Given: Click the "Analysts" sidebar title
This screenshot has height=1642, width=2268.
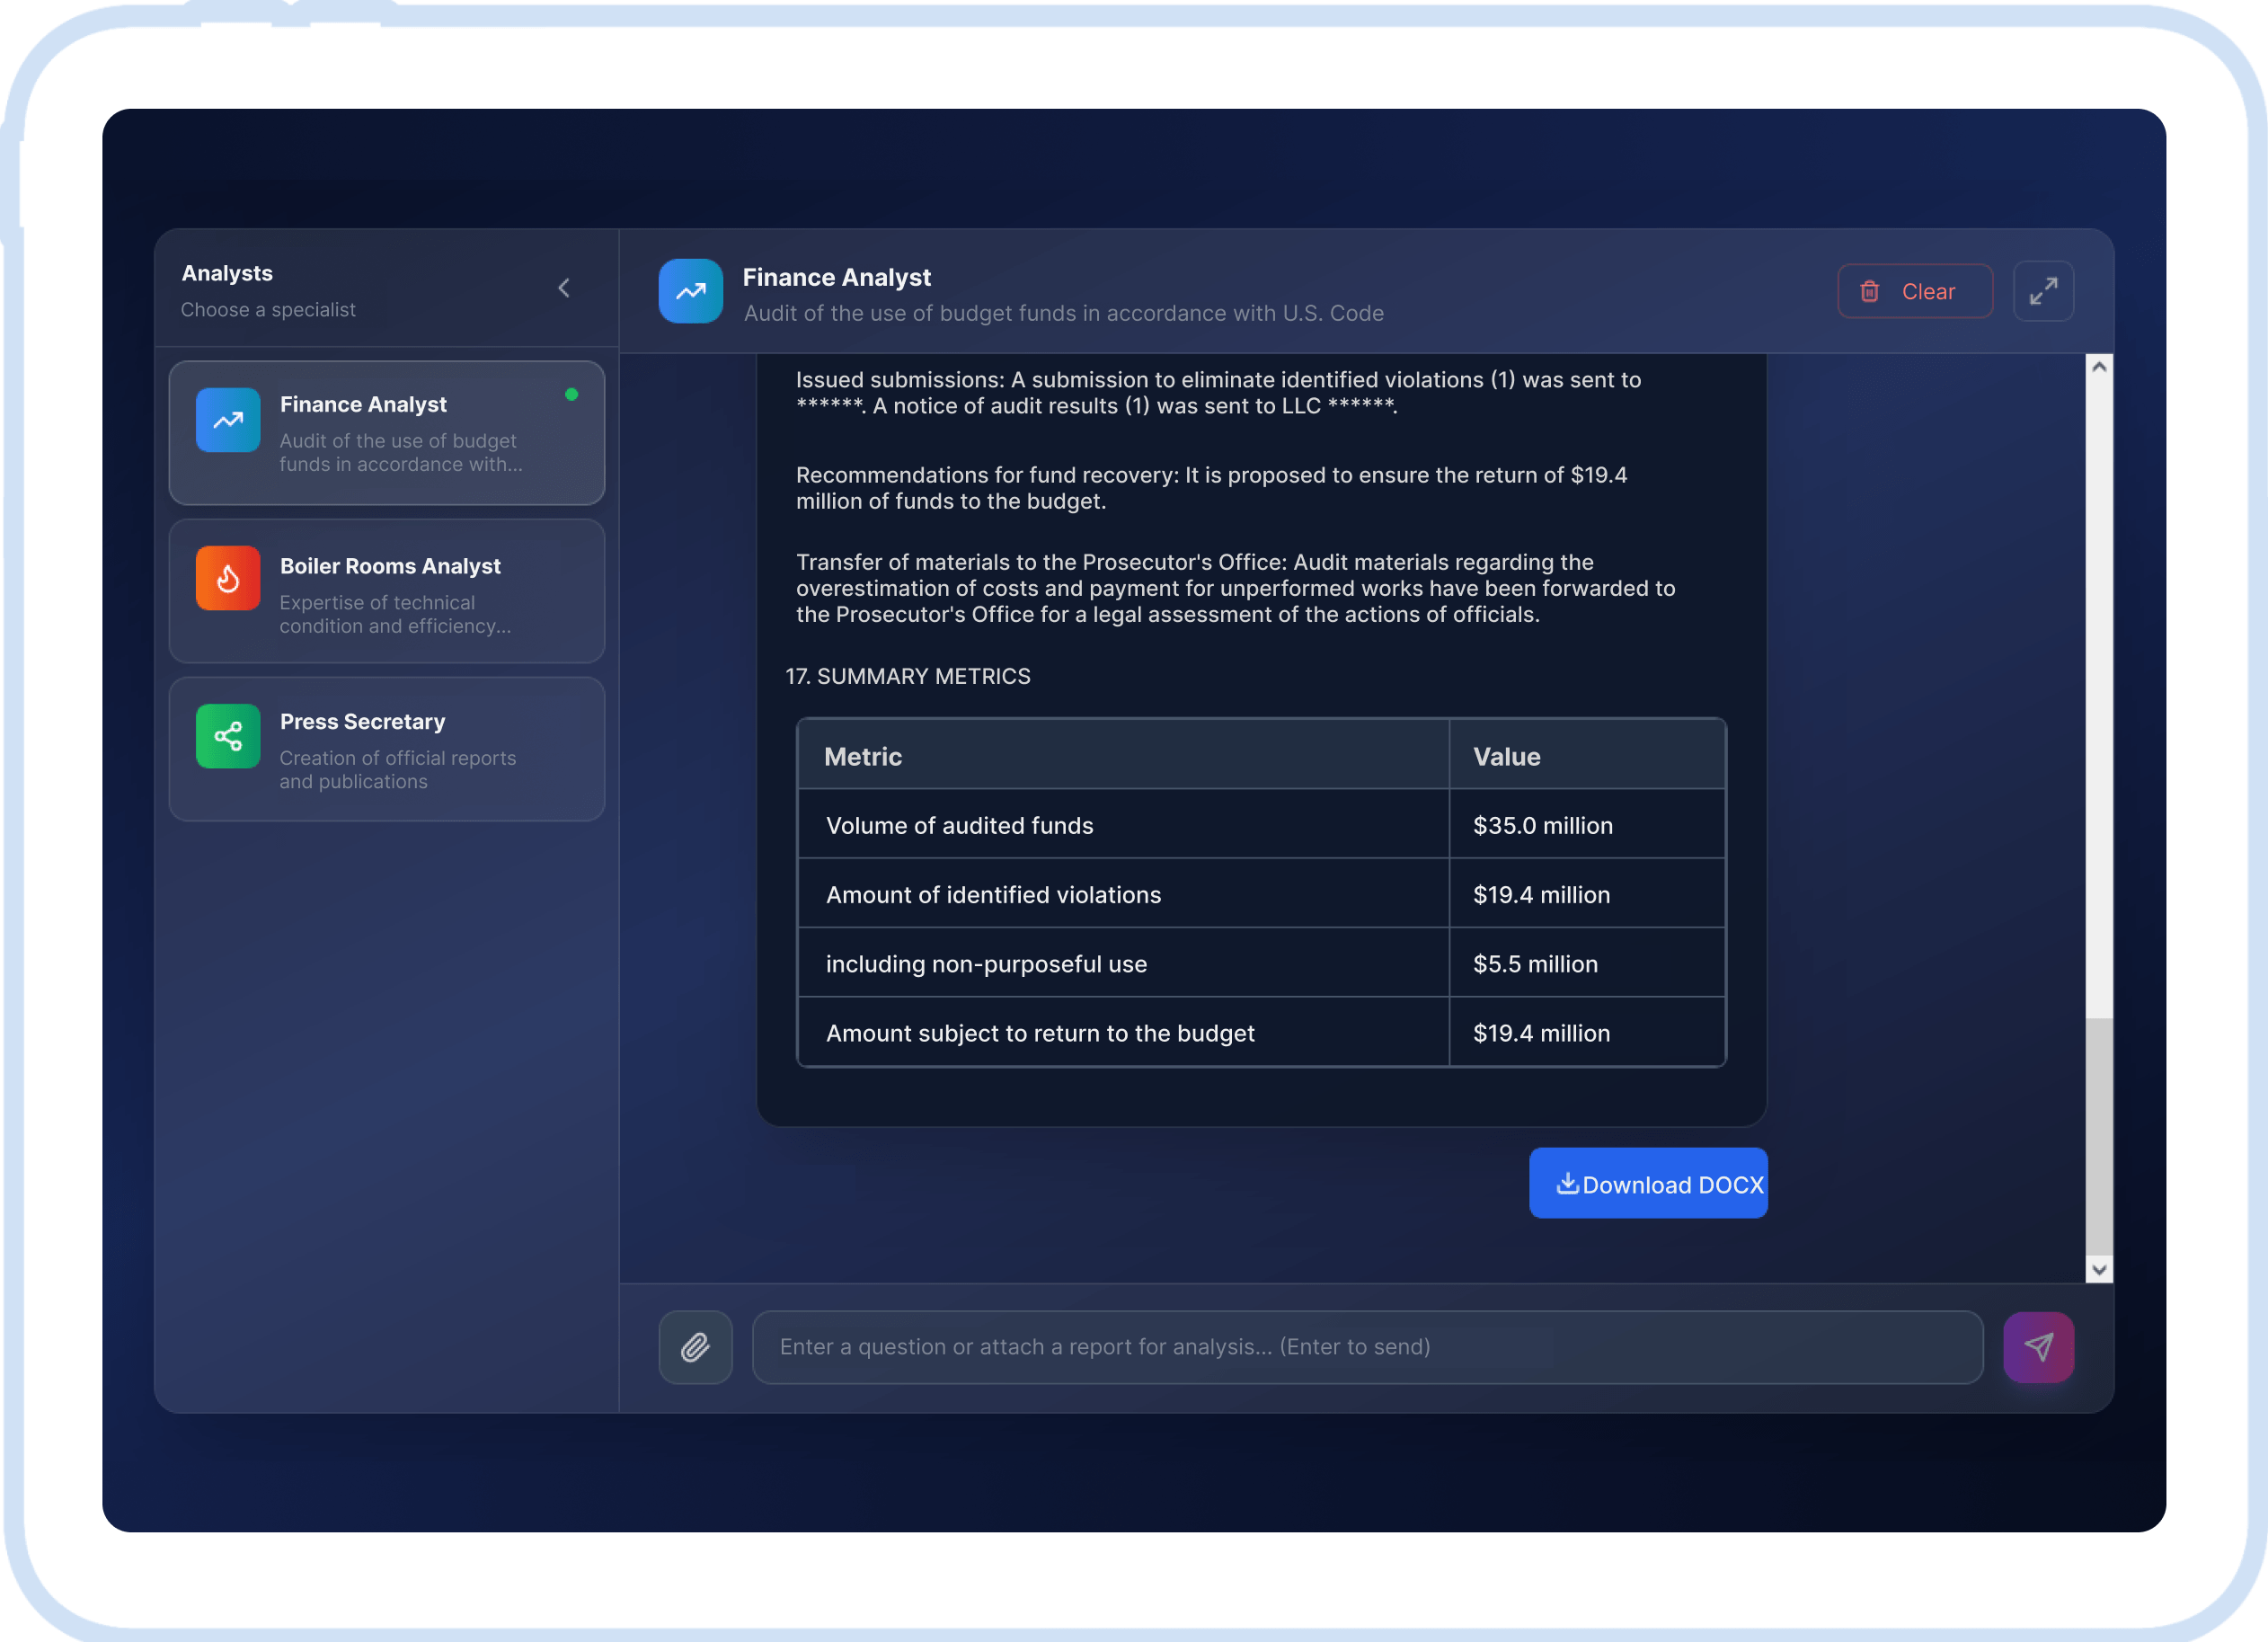Looking at the screenshot, I should tap(227, 273).
